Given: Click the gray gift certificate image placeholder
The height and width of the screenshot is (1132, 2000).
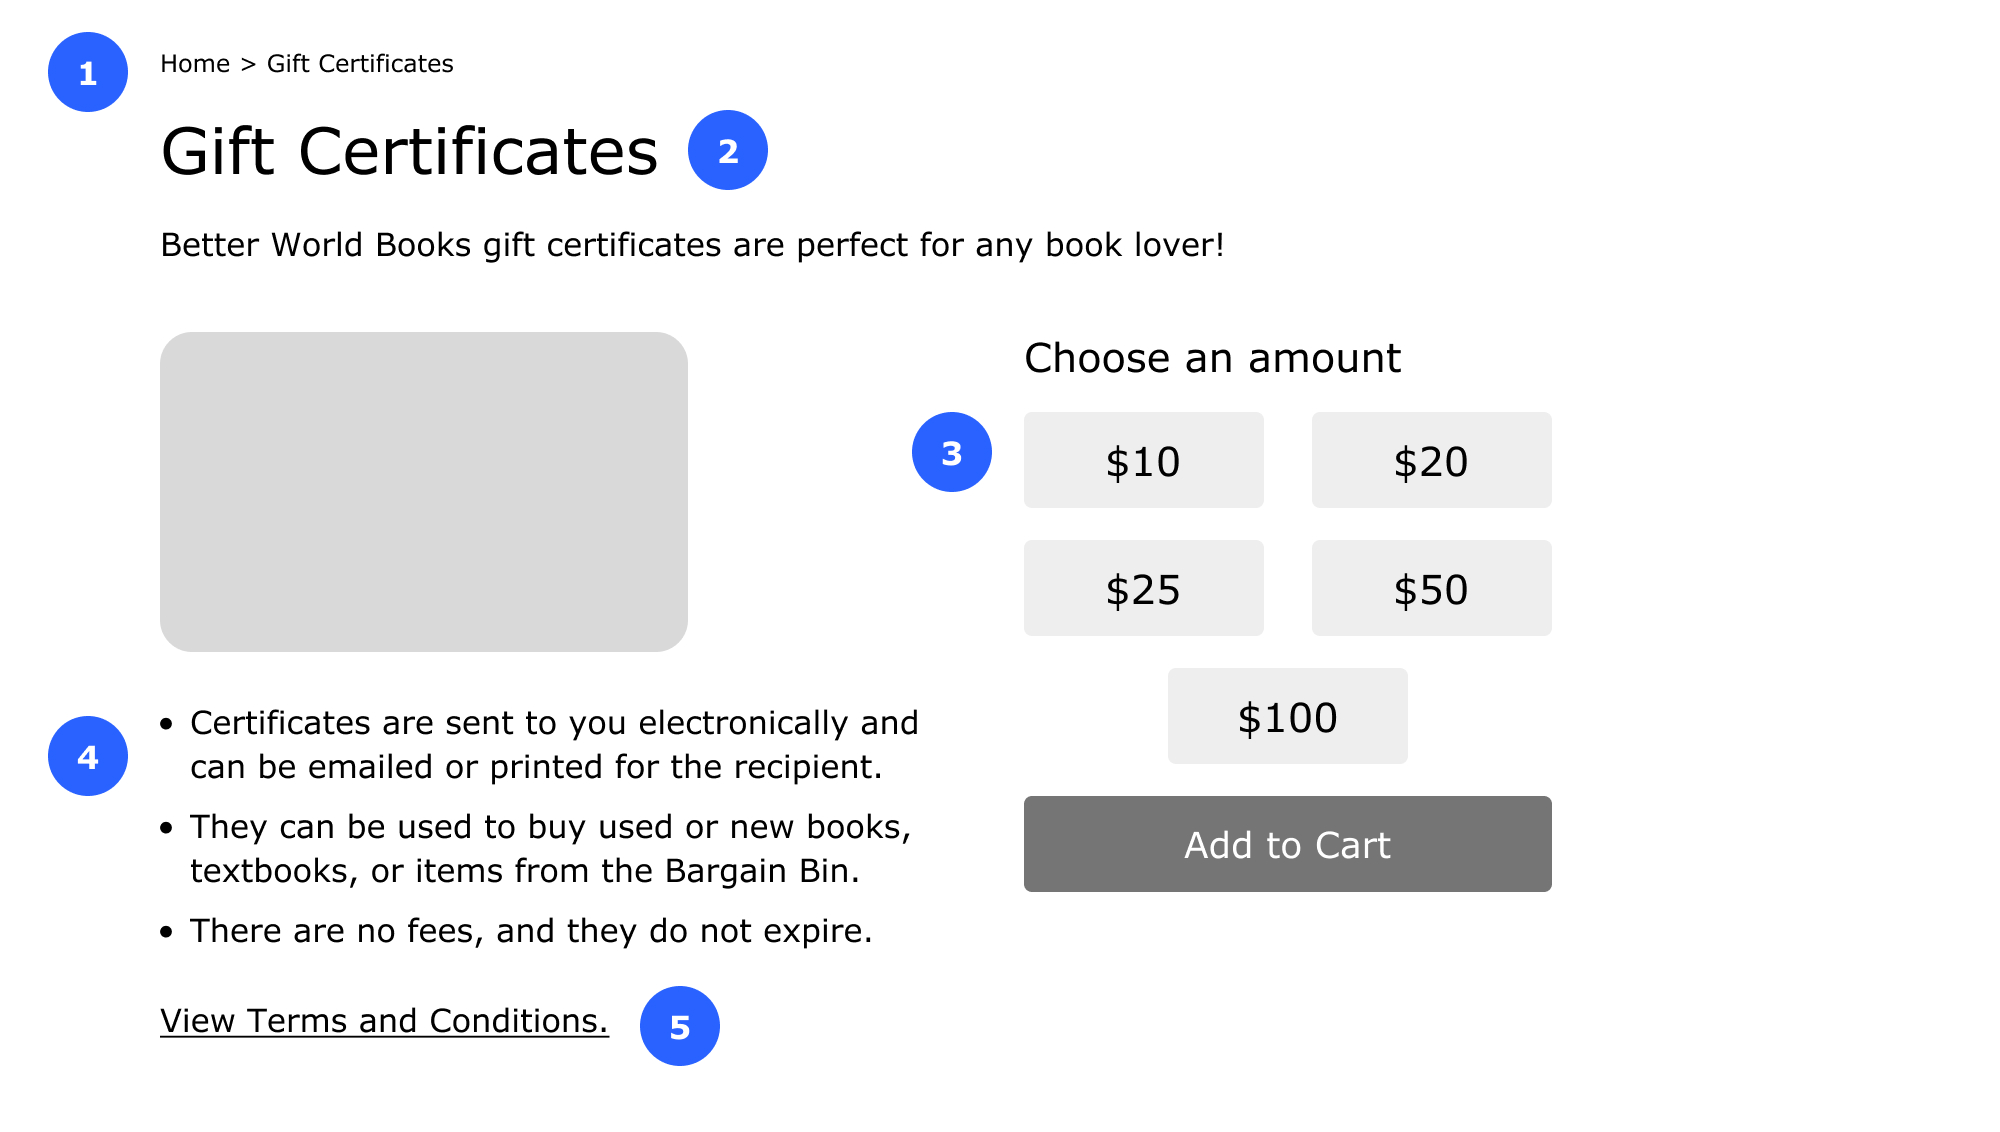Looking at the screenshot, I should pyautogui.click(x=424, y=492).
